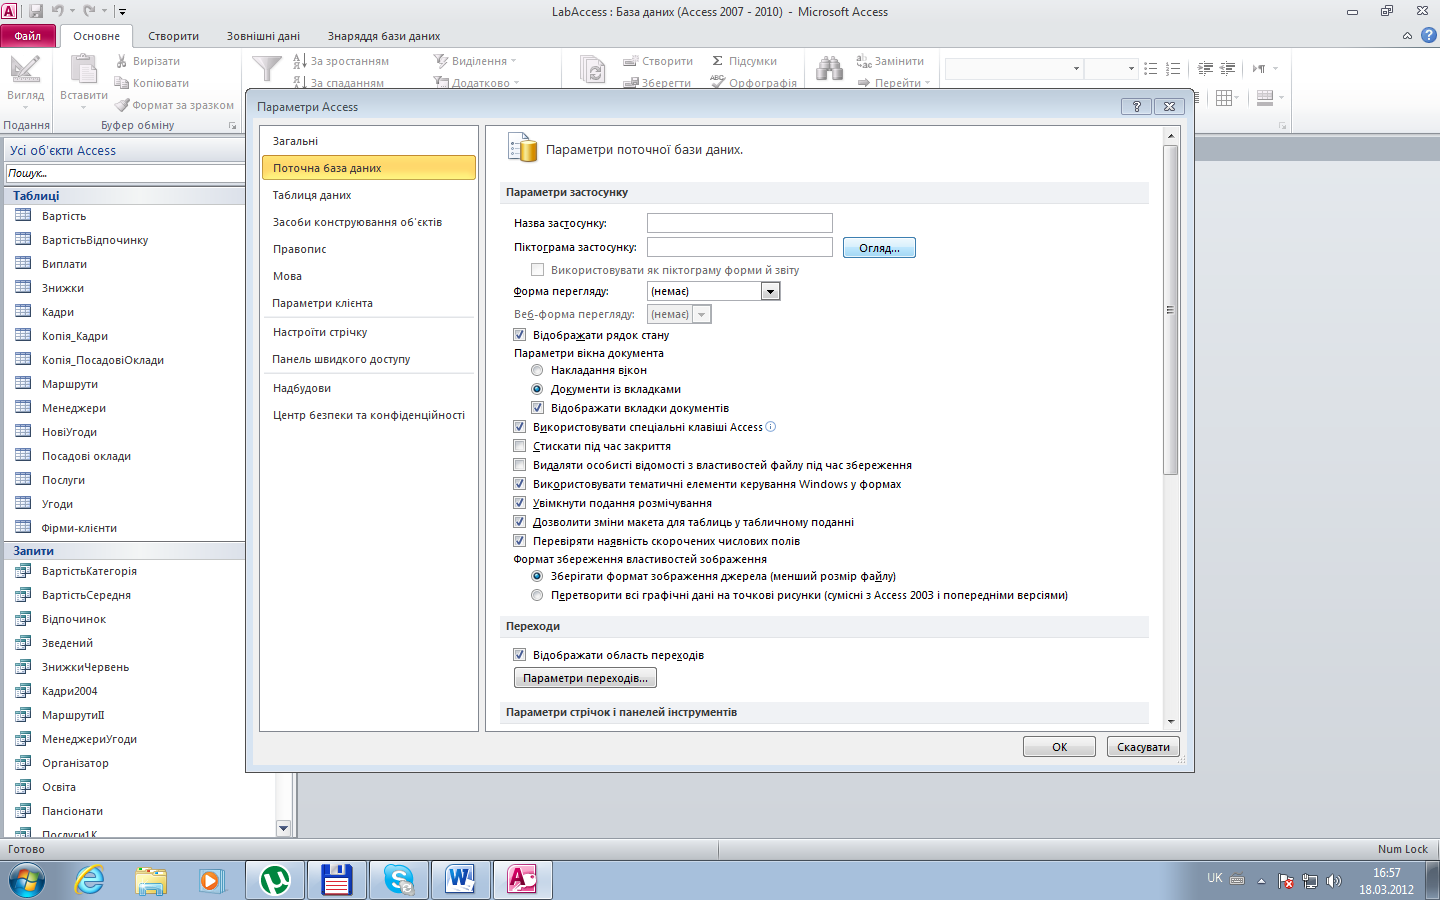Open Customize Quick Access Toolbar dropdown arrow
This screenshot has height=900, width=1440.
(x=122, y=11)
